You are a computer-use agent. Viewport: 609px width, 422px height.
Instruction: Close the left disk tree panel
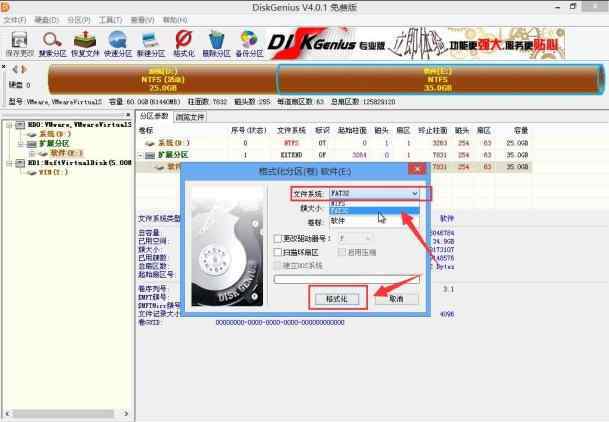[x=128, y=115]
